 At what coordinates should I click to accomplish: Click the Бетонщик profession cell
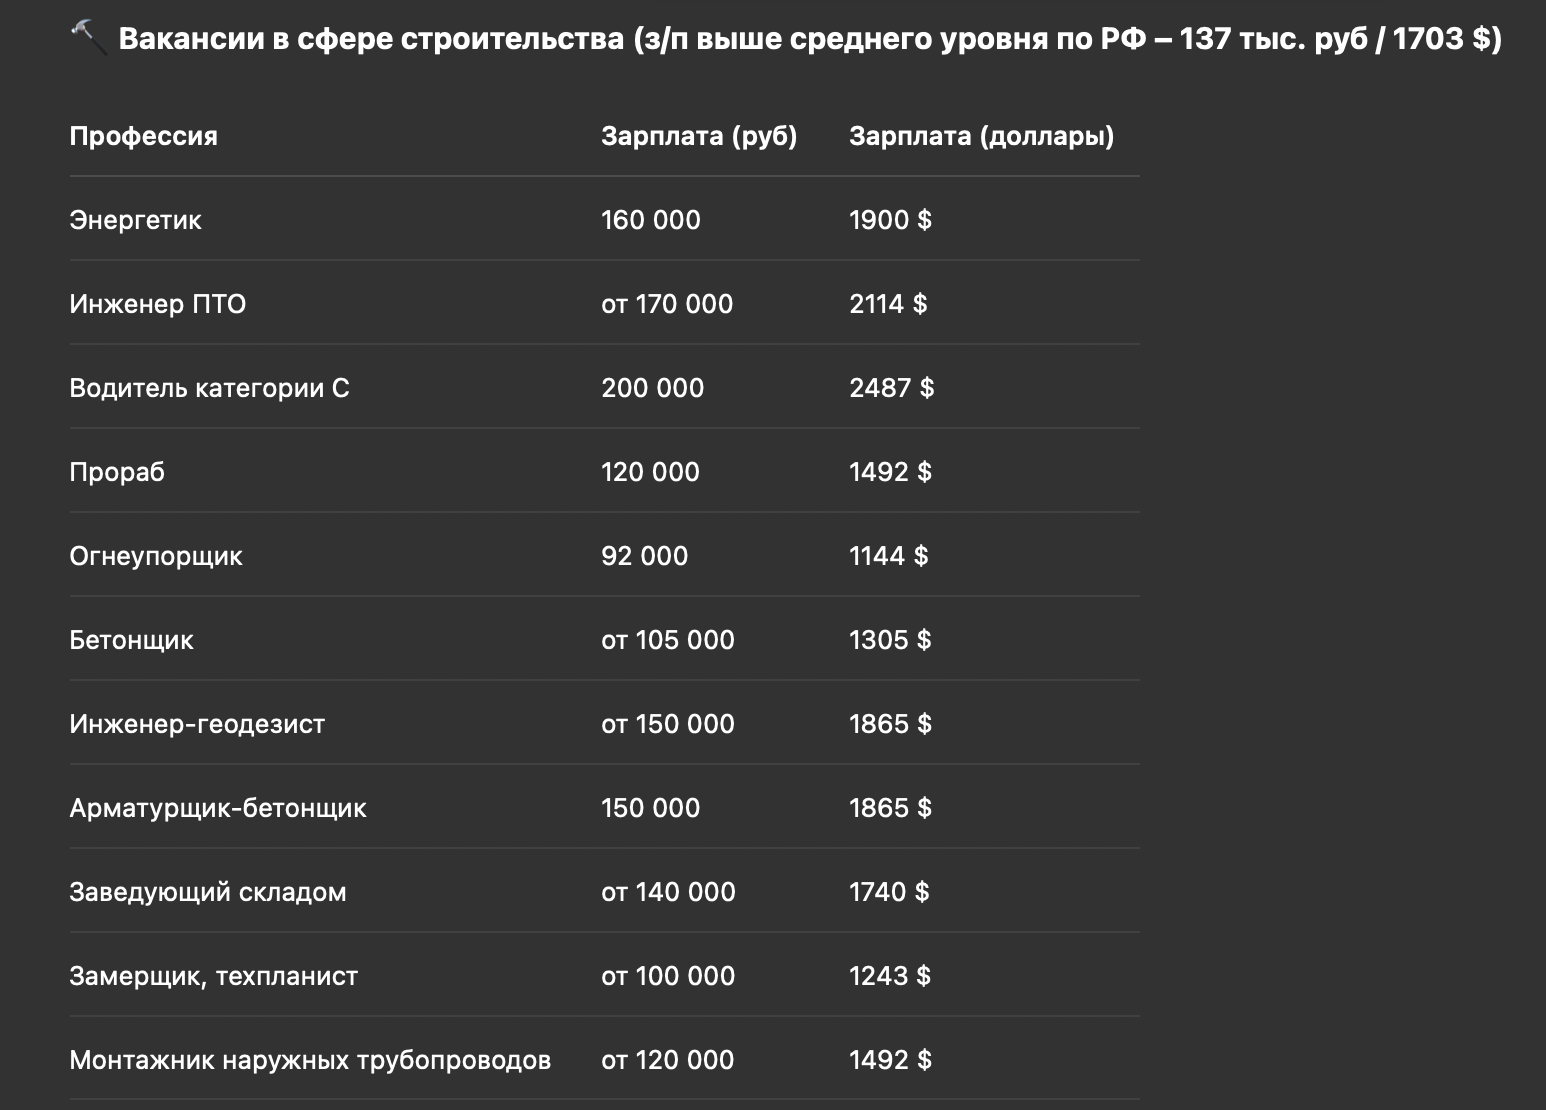(x=131, y=640)
